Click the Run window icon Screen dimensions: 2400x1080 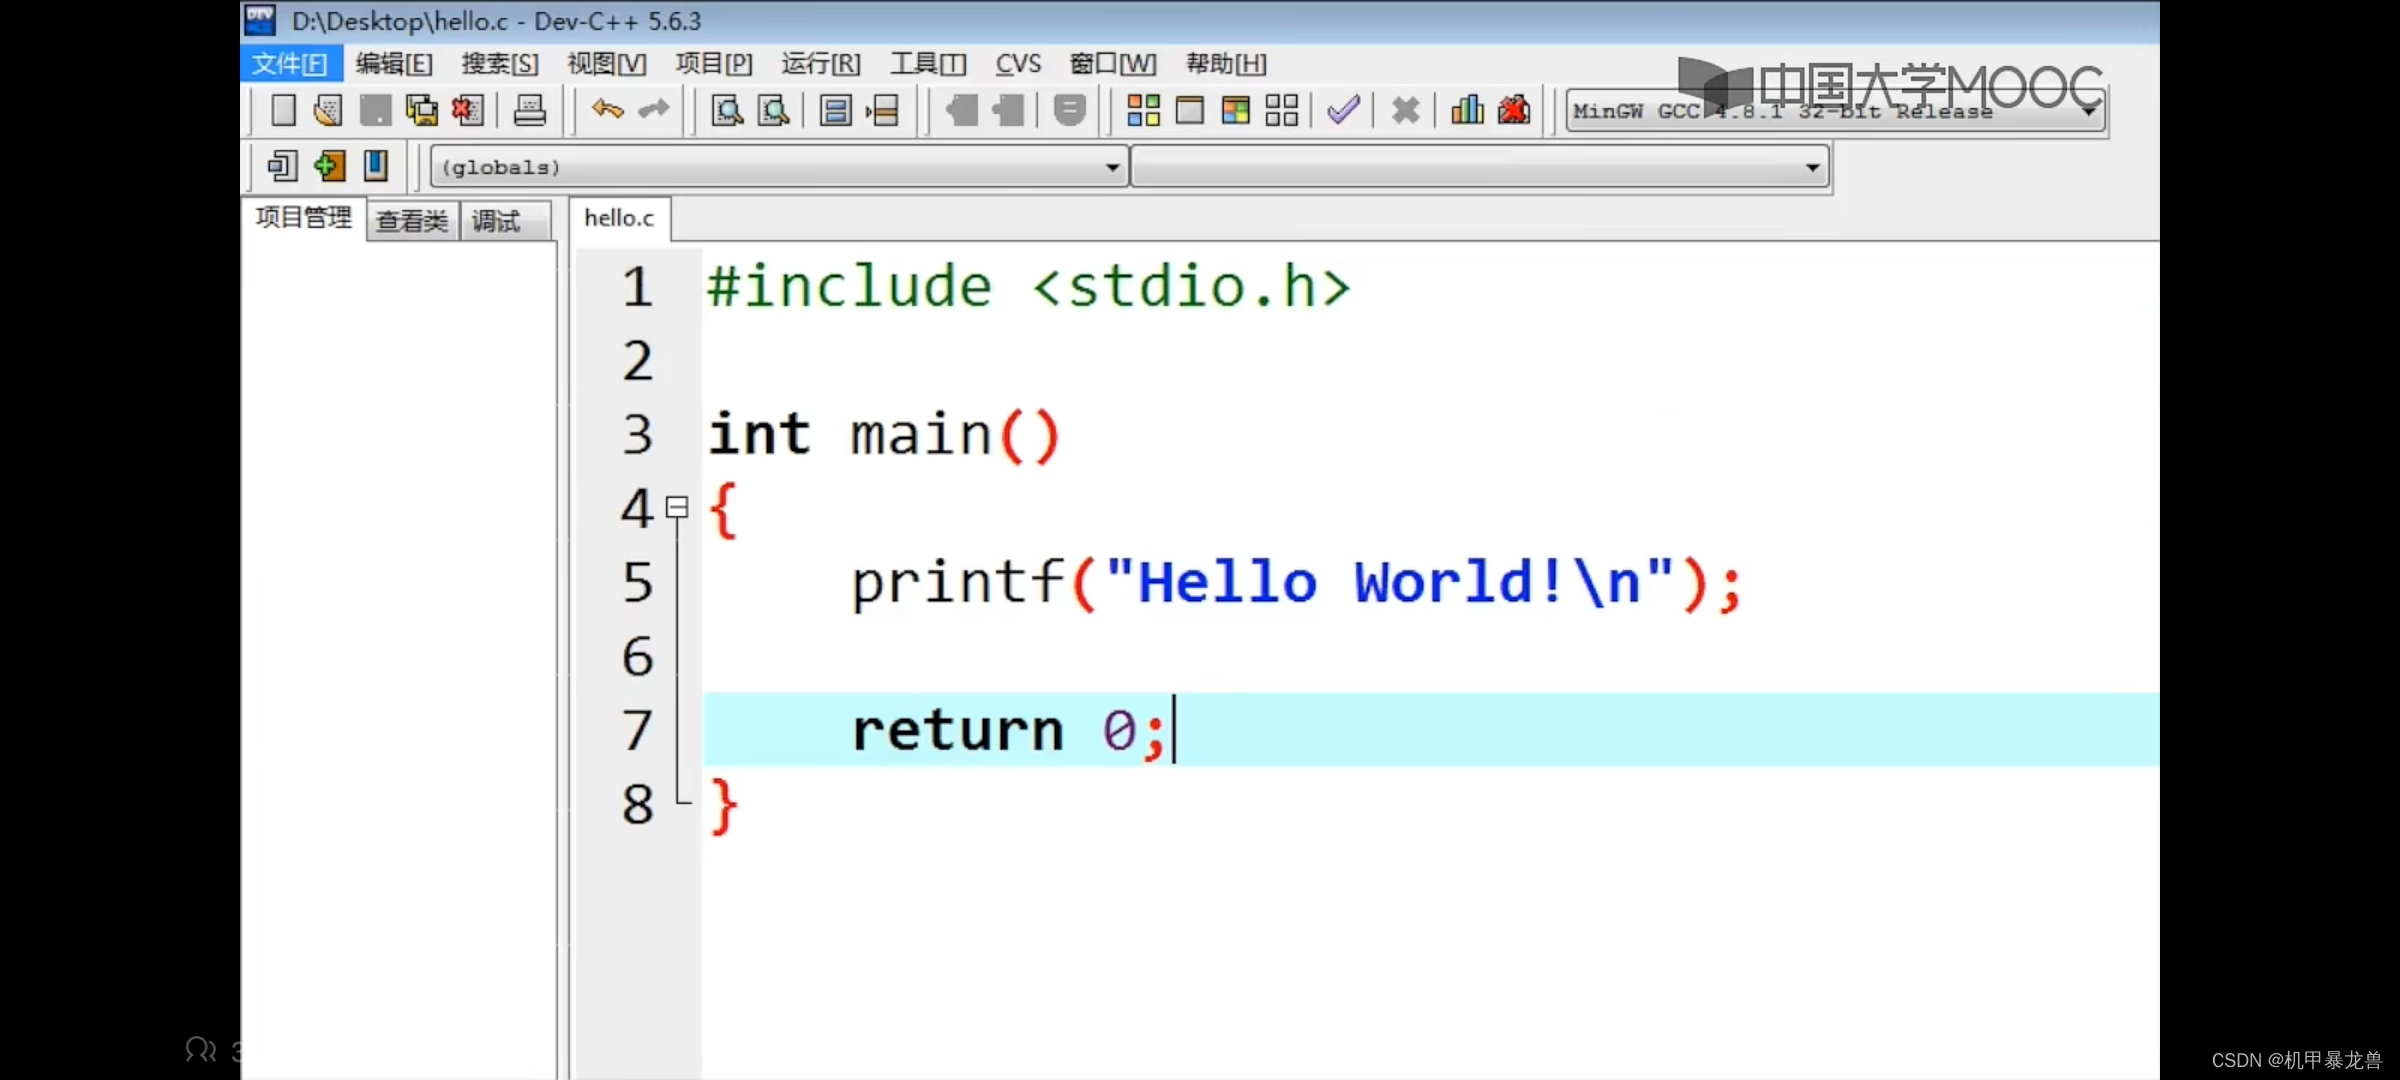pos(1190,110)
